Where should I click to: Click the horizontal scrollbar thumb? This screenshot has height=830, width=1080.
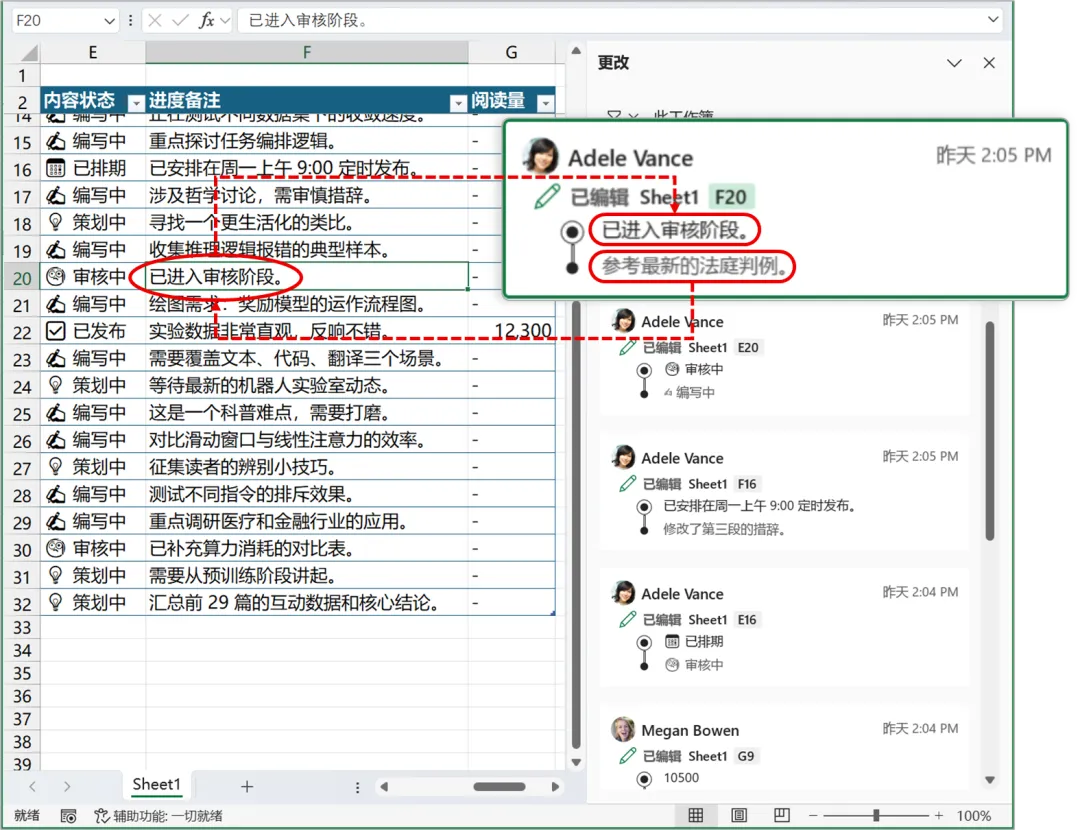coord(499,787)
